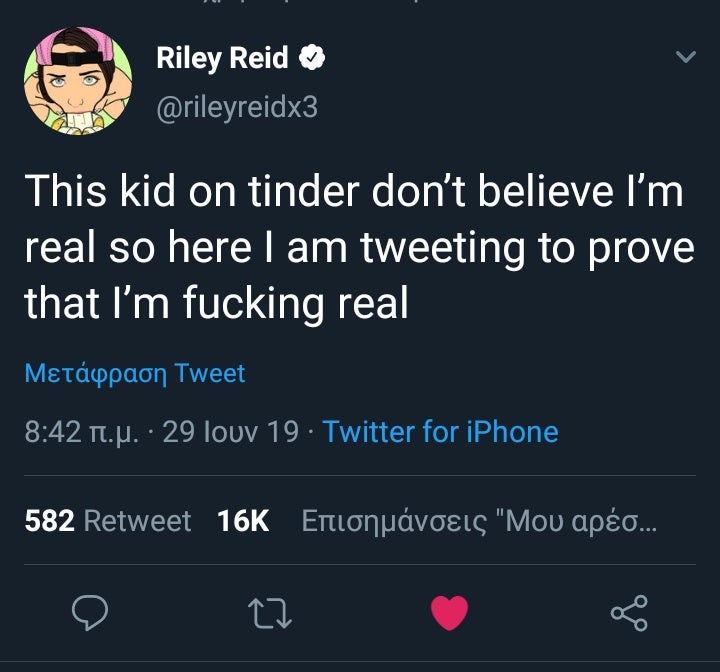Open the Επισημάνσεις "Μου αρέσ…" likes label
Viewport: 720px width, 672px height.
pos(479,521)
